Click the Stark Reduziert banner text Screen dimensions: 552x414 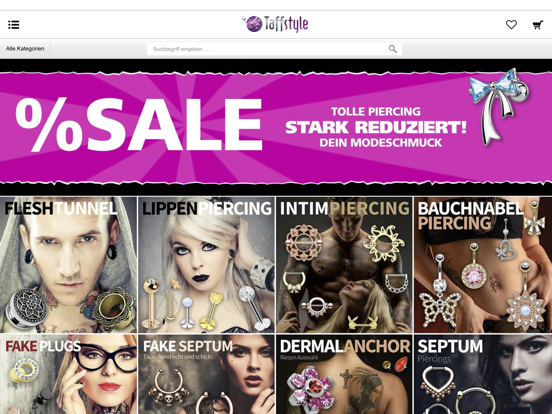click(x=376, y=127)
